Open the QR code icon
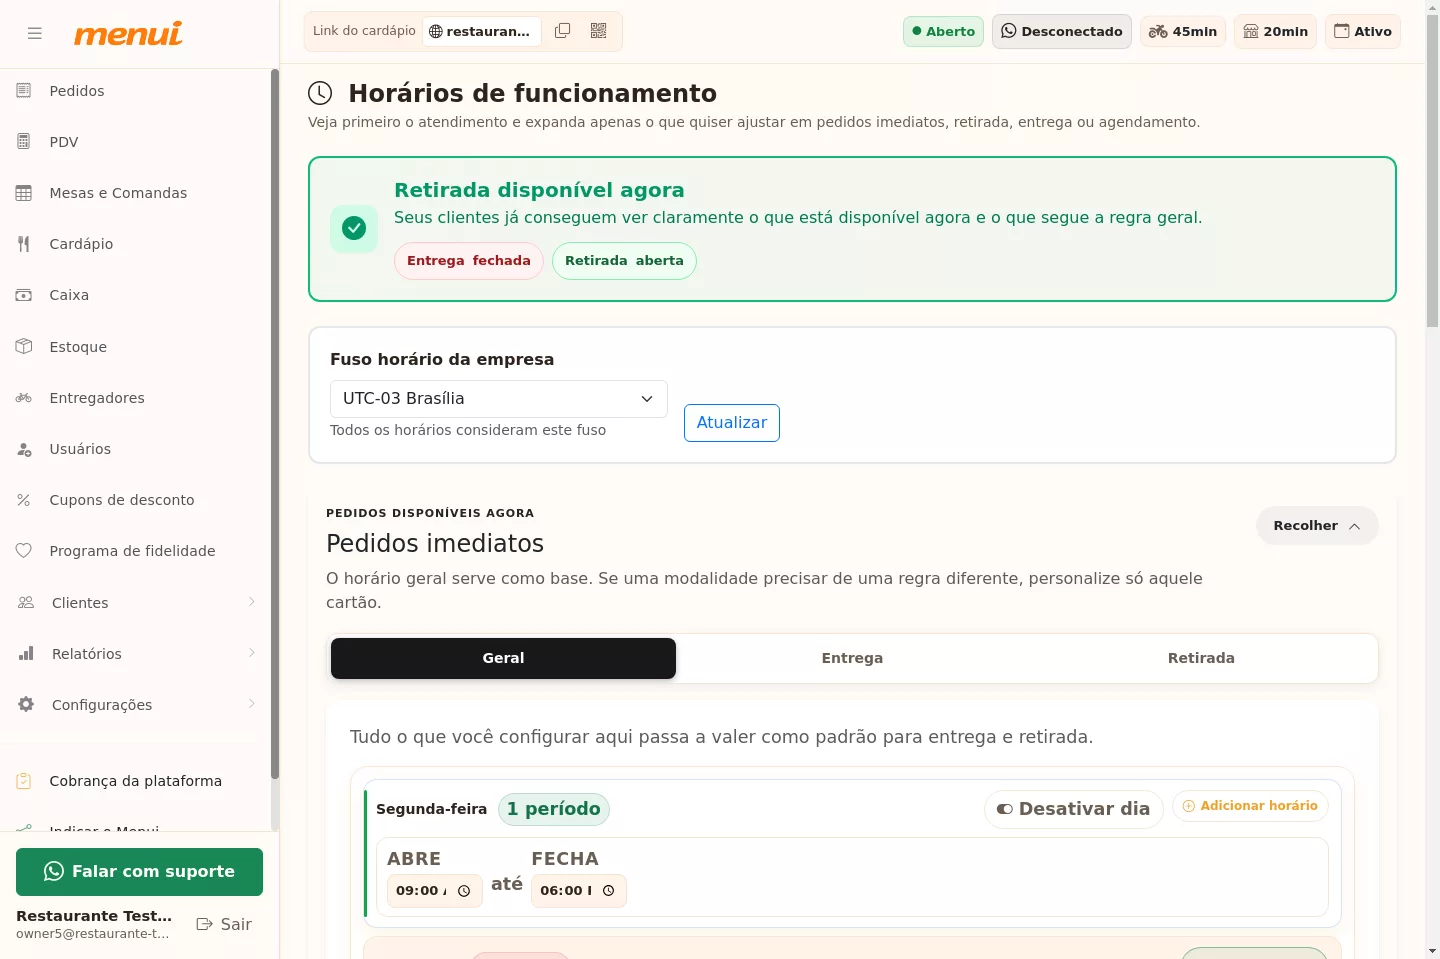Screen dimensions: 1440x959 point(599,31)
